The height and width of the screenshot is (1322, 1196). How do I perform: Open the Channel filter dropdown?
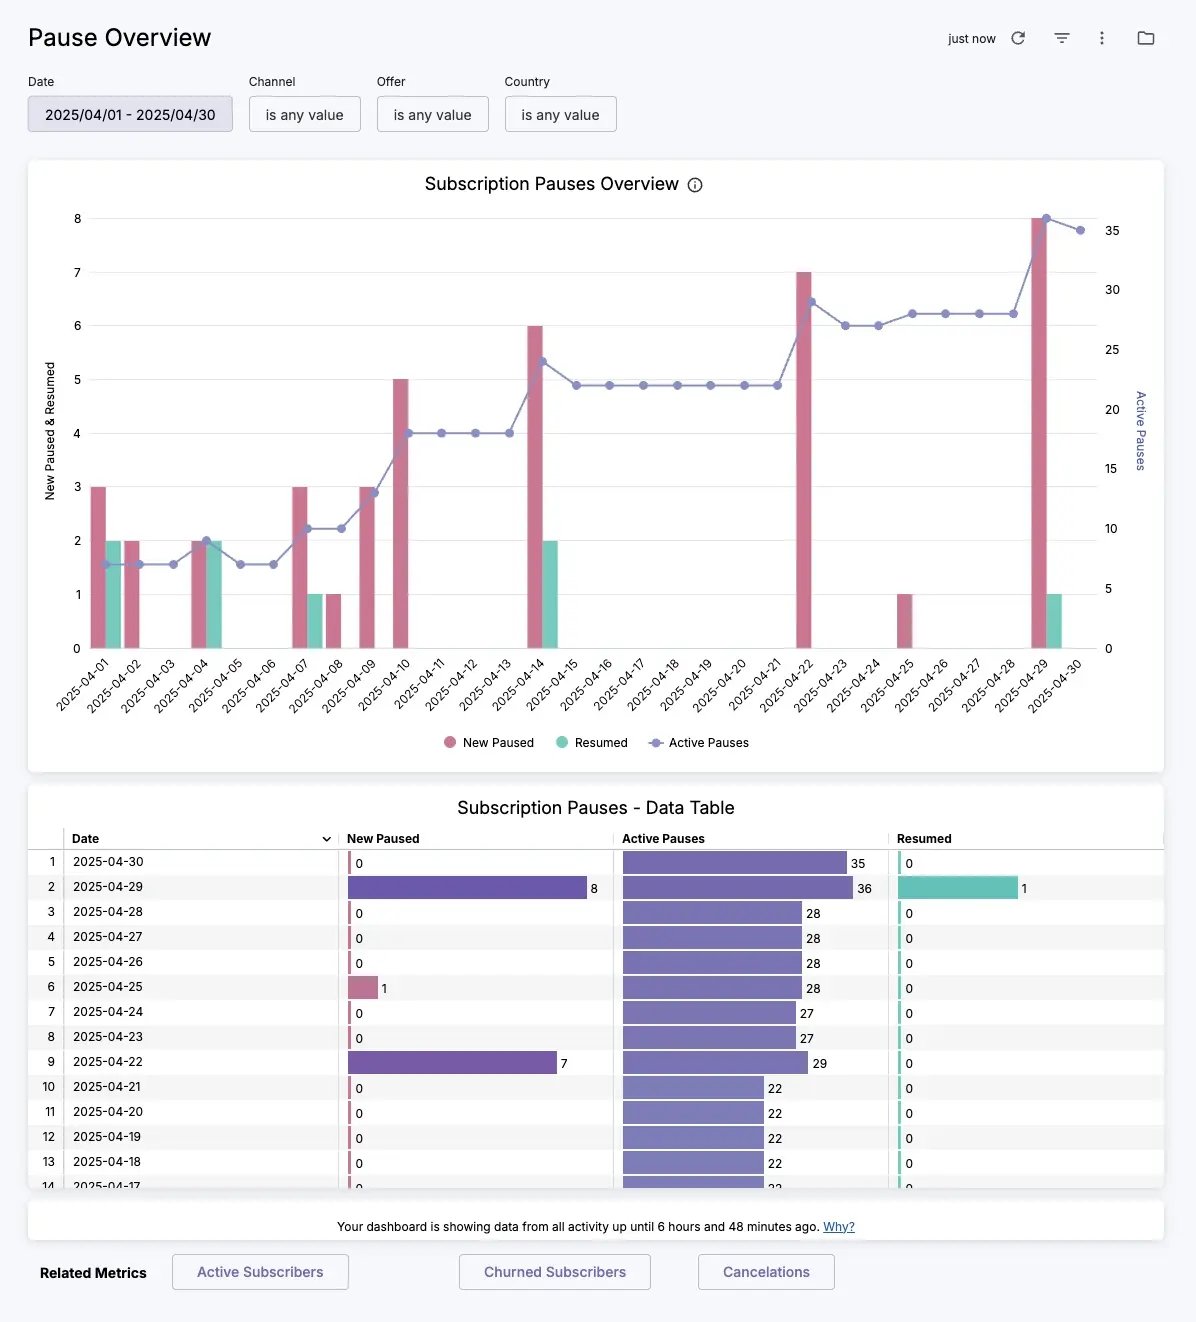(304, 114)
